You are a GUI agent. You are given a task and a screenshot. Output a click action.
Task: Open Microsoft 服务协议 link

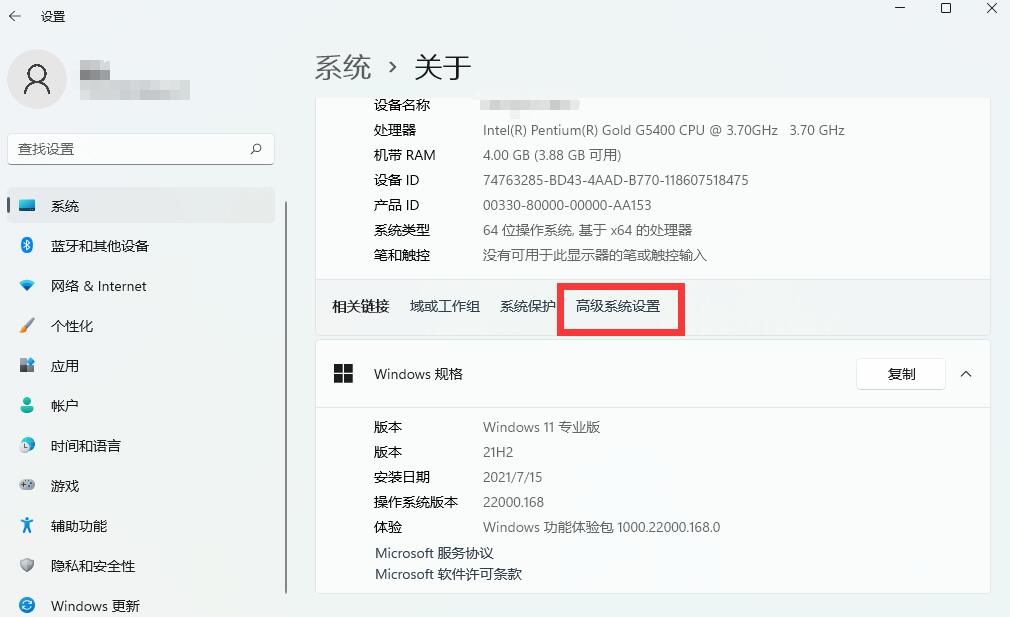434,553
